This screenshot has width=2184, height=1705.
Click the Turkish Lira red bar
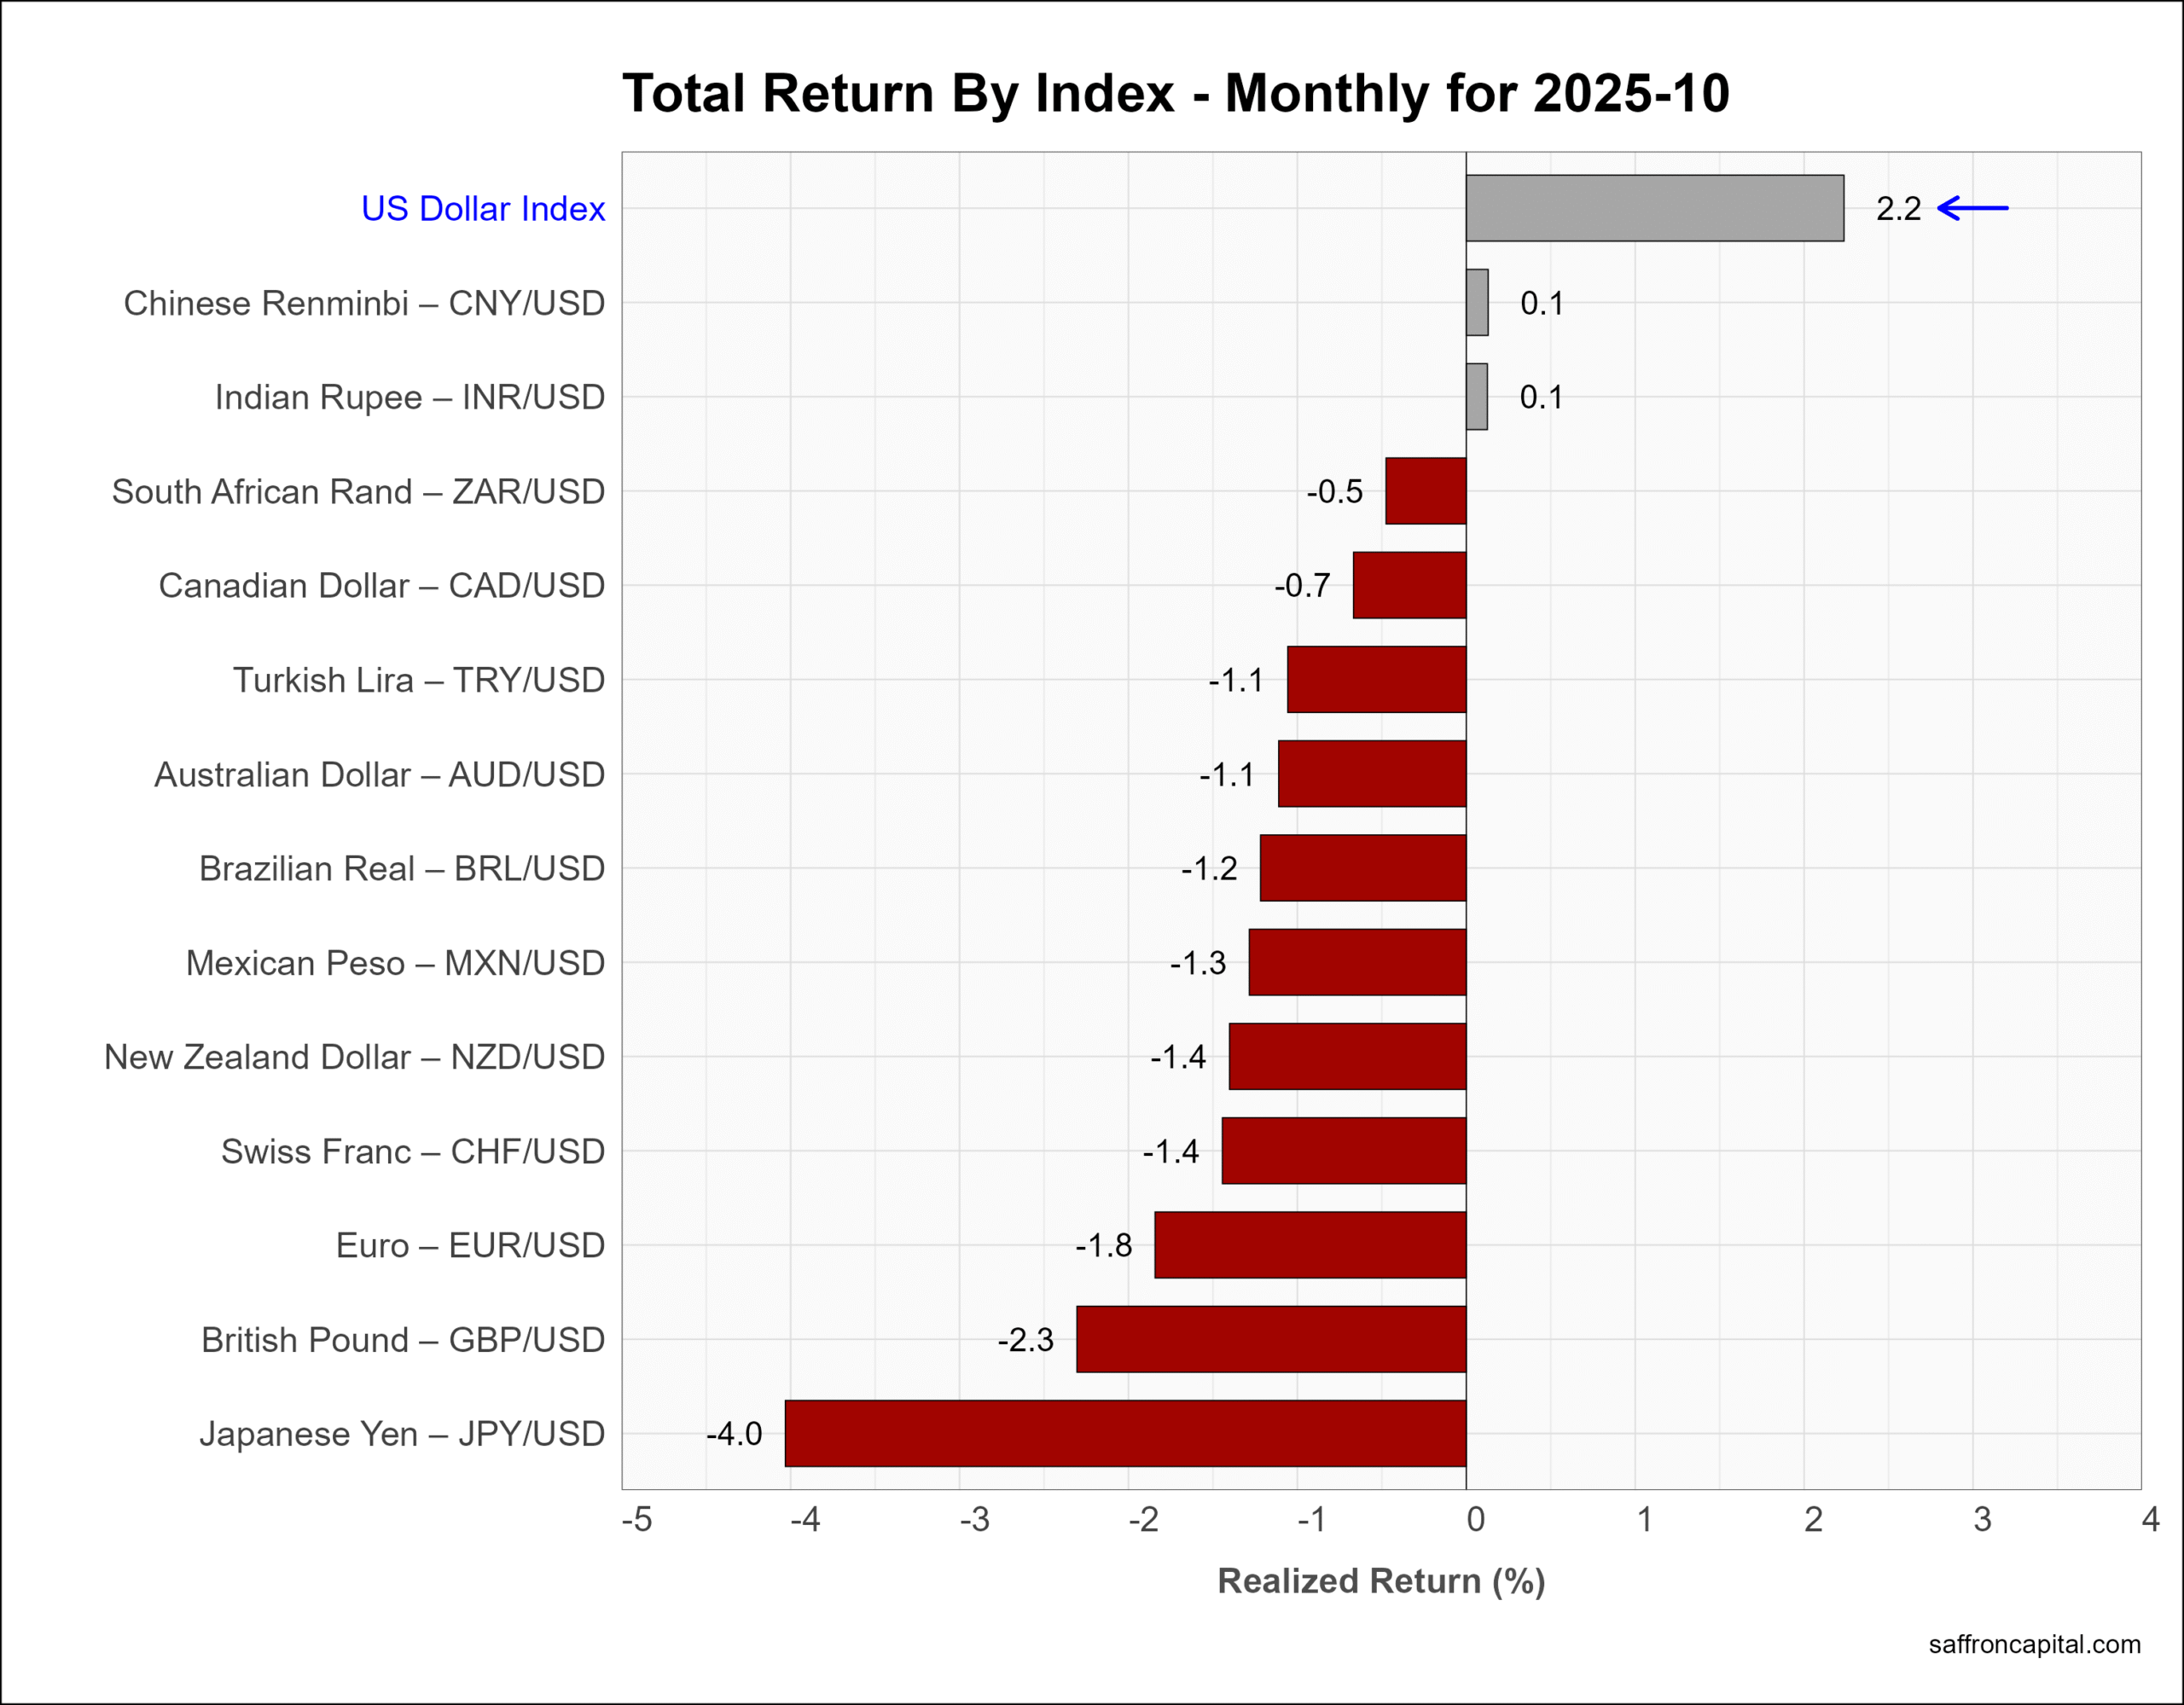pyautogui.click(x=1376, y=680)
